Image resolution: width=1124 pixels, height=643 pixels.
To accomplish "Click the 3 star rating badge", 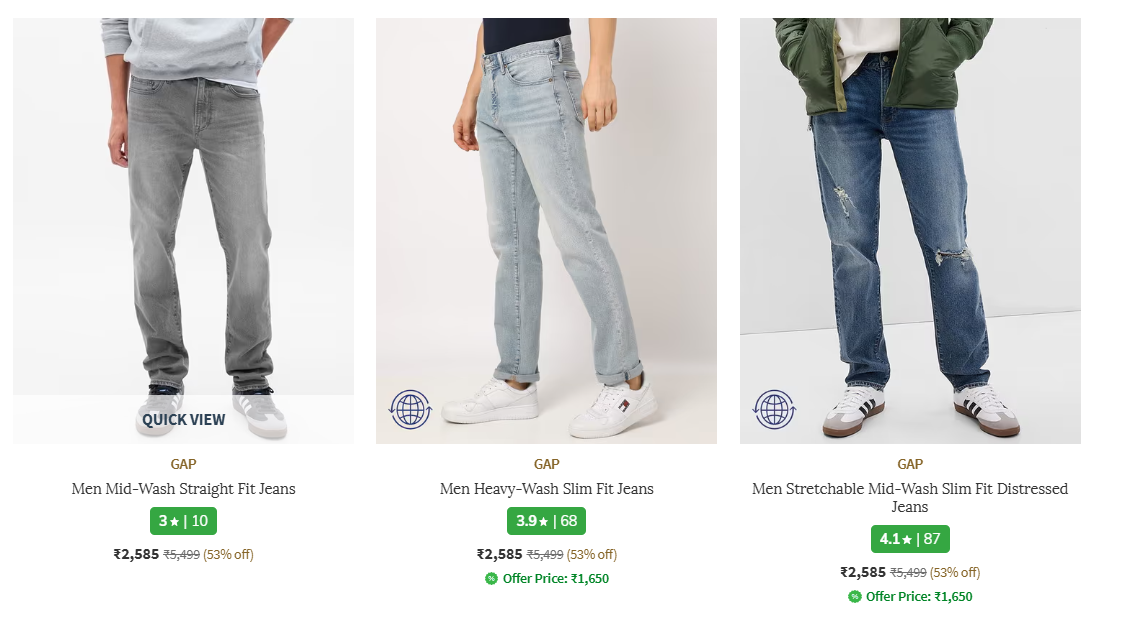I will (184, 521).
